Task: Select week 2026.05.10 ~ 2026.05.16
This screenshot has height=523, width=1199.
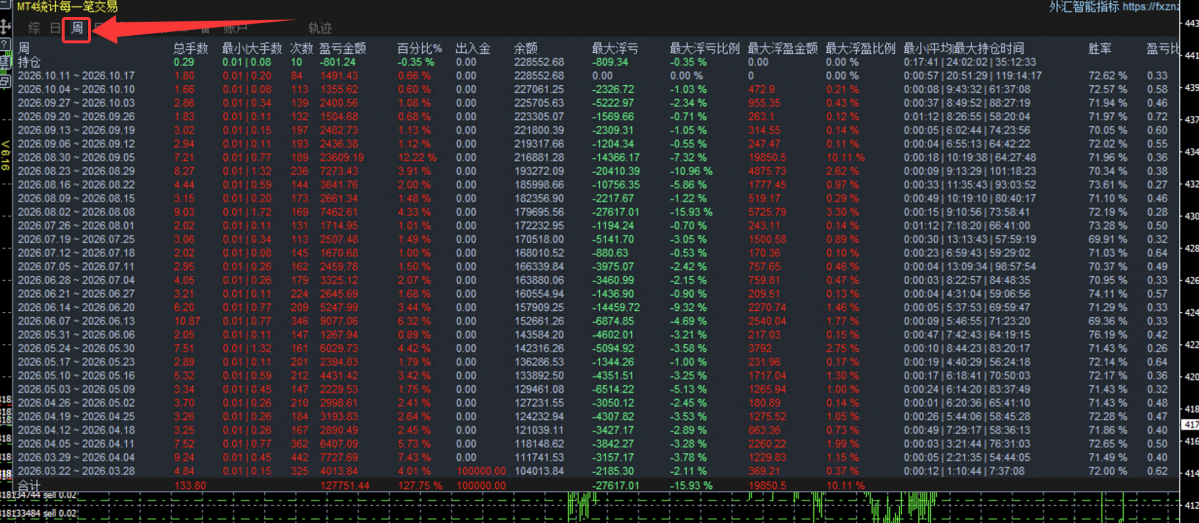Action: point(76,375)
